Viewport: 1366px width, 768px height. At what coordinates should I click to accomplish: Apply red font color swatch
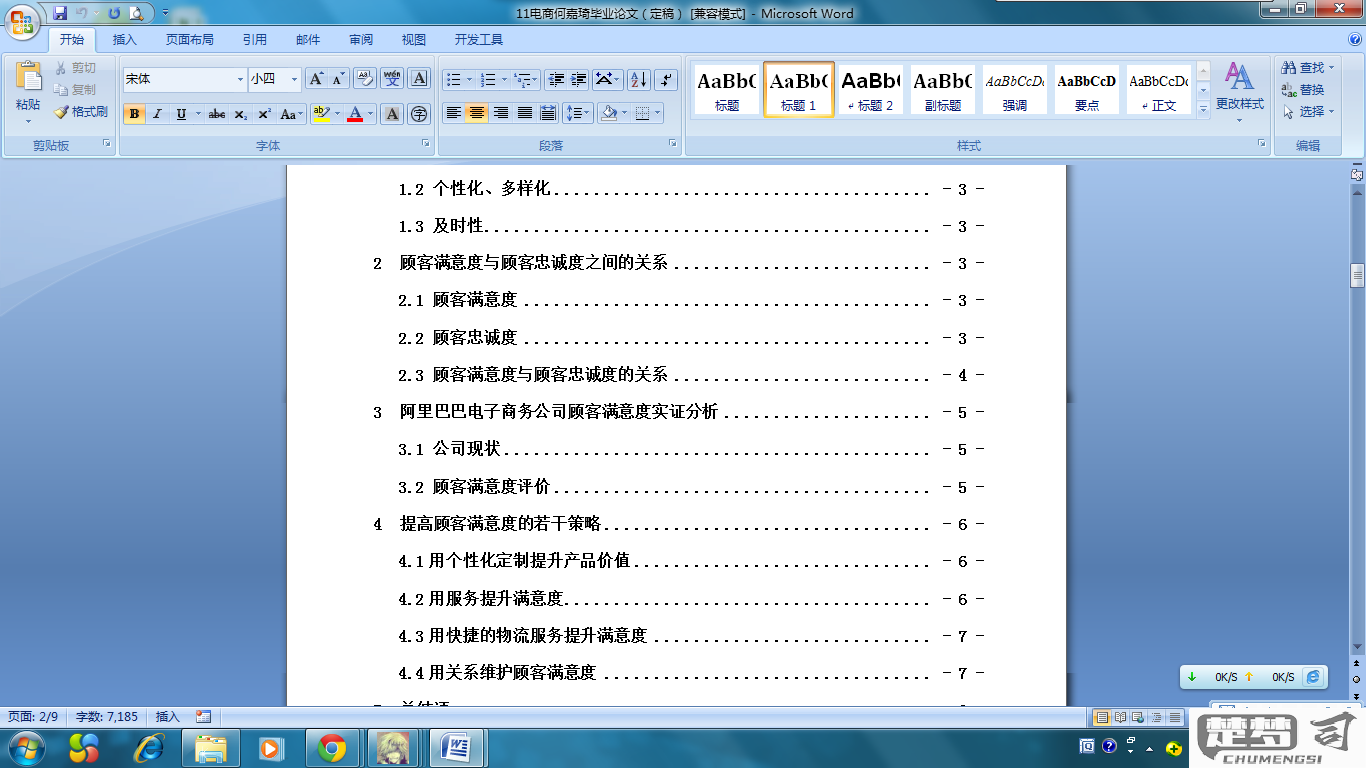(x=354, y=114)
